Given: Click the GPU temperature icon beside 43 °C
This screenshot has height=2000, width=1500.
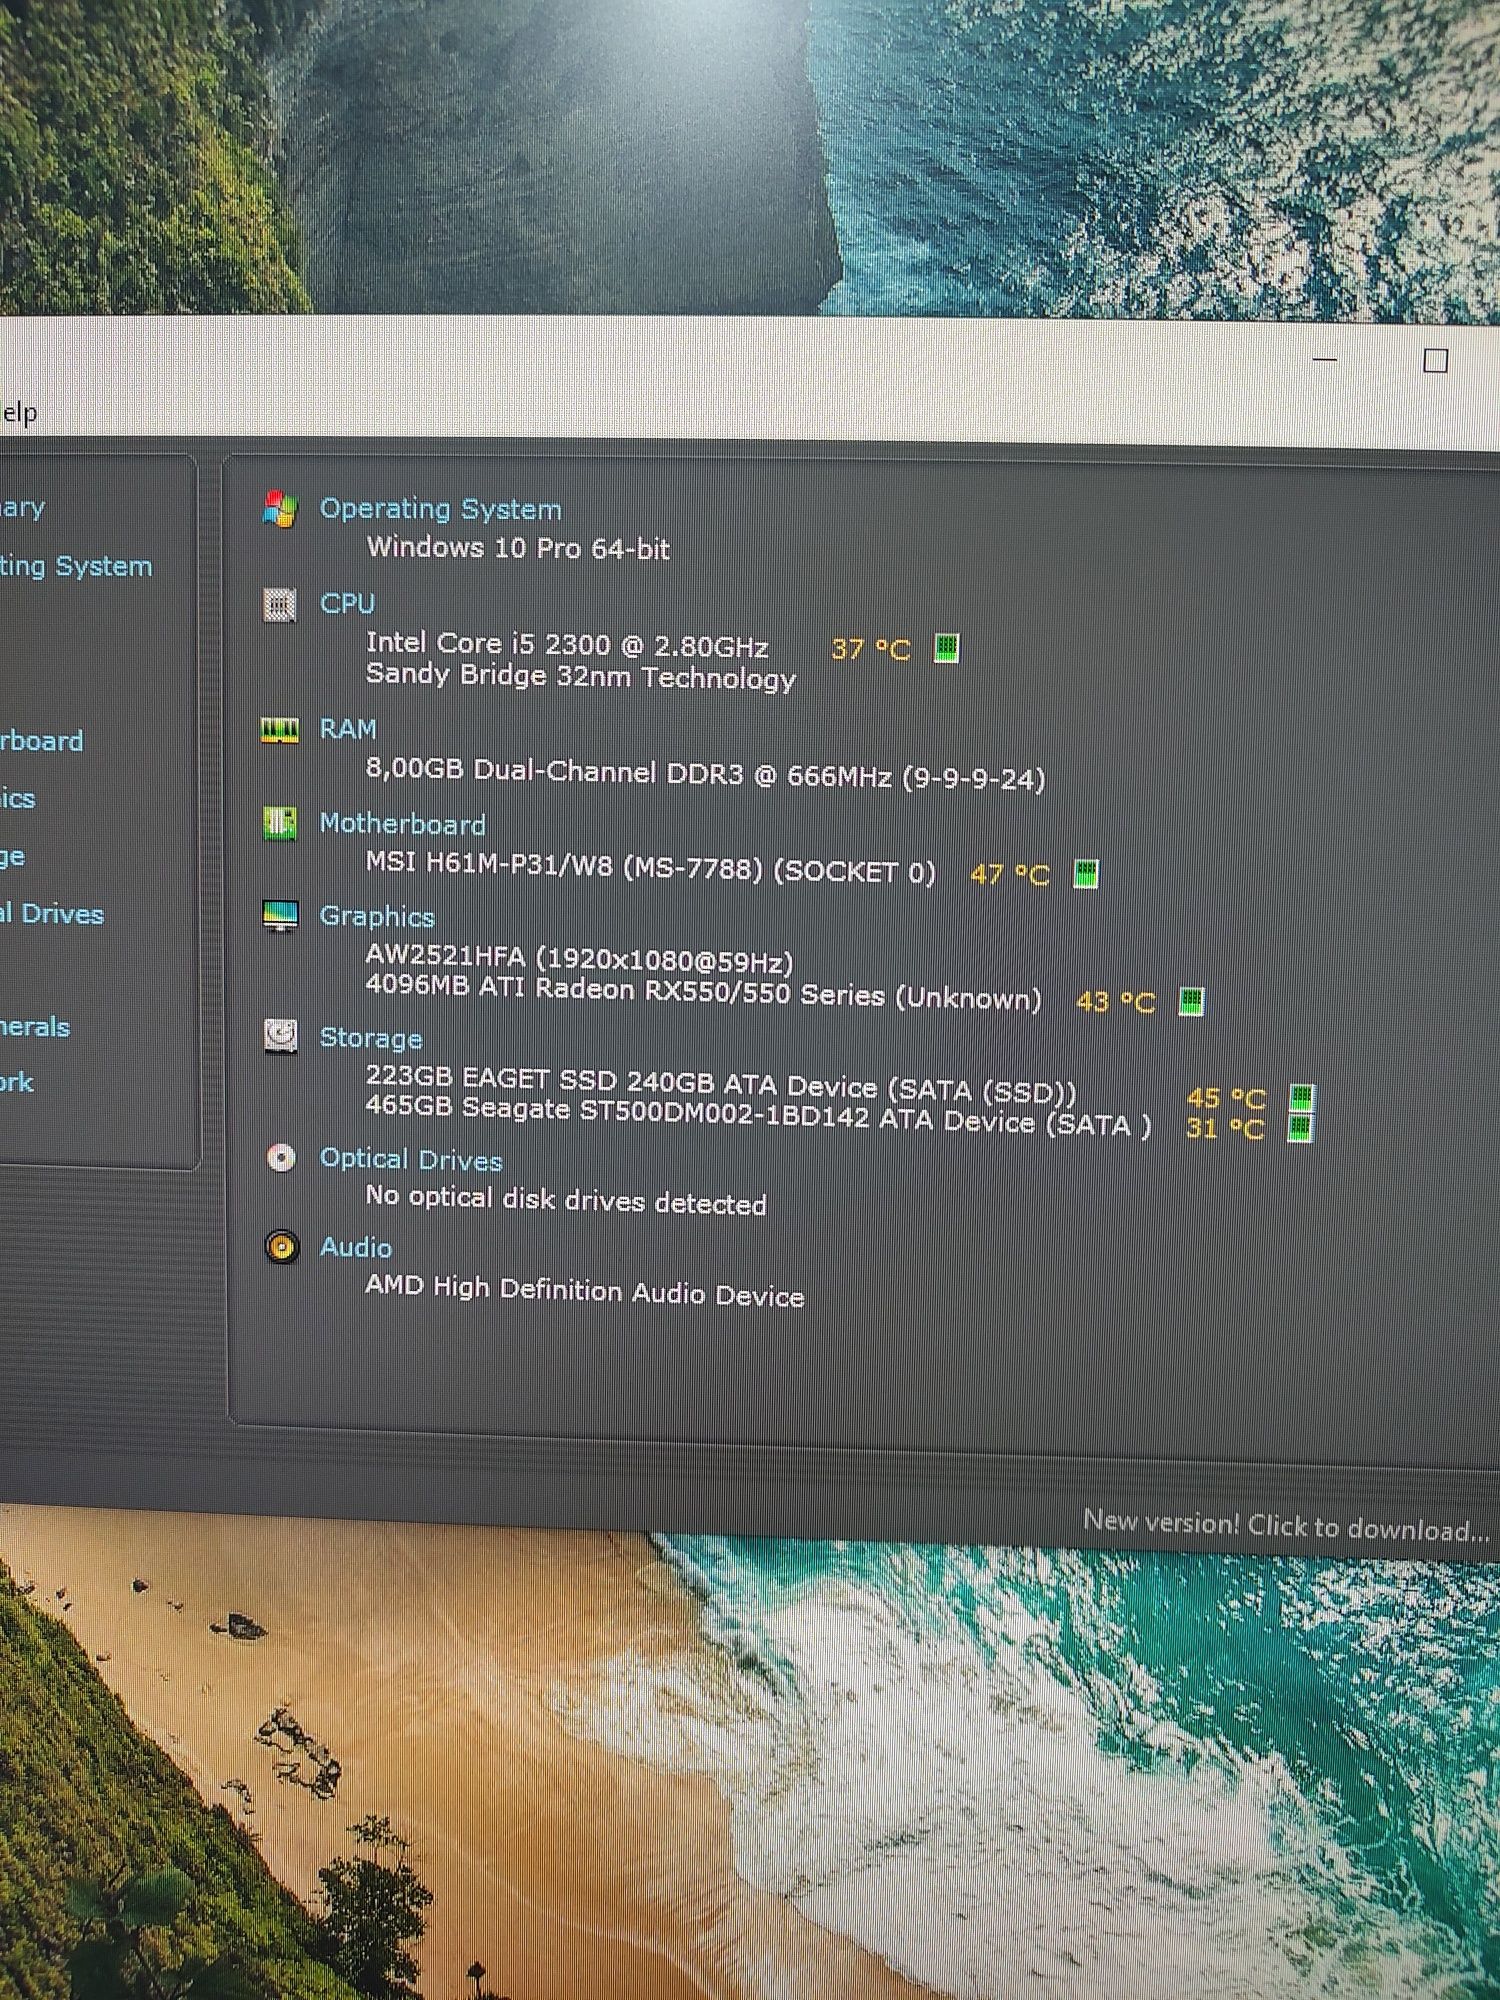Looking at the screenshot, I should [x=1191, y=1001].
